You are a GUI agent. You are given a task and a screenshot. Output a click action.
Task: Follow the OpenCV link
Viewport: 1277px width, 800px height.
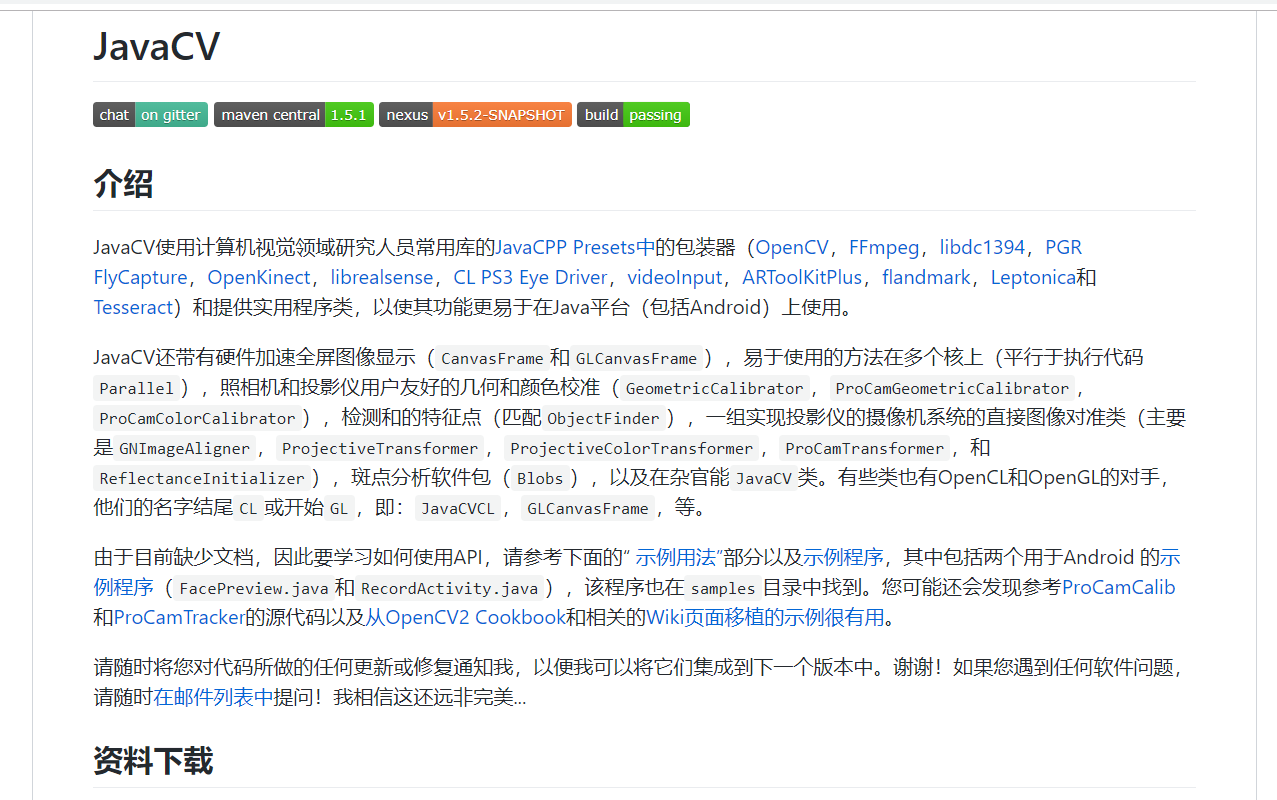792,247
